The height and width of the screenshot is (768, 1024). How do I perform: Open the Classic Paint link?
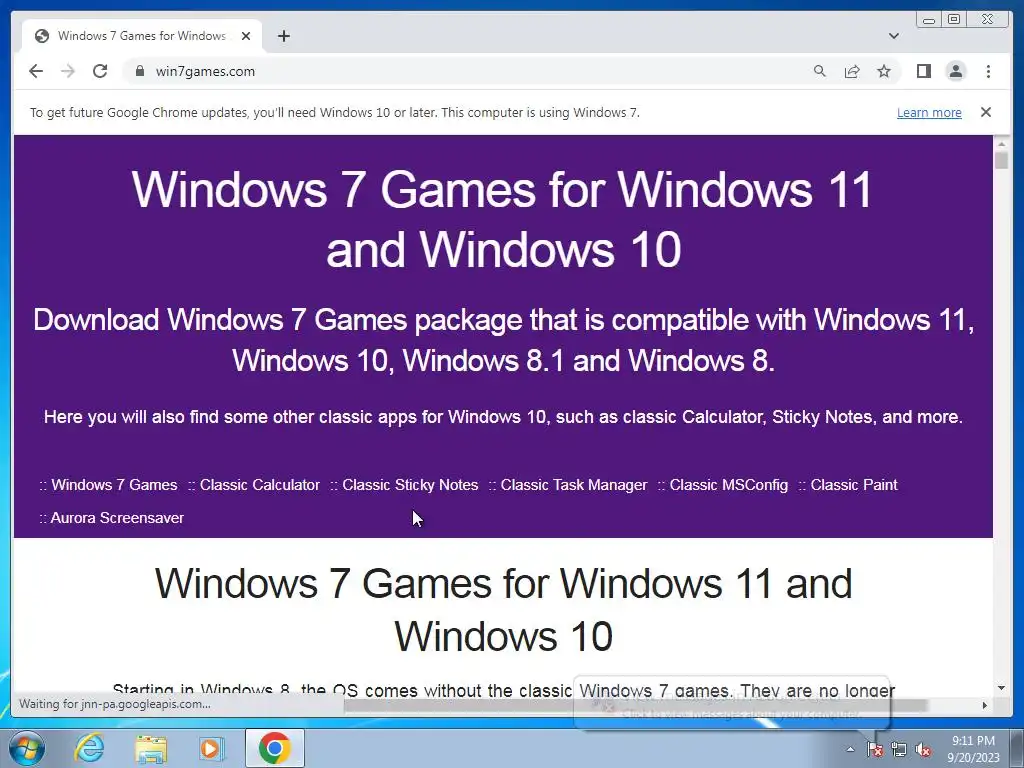pyautogui.click(x=854, y=485)
